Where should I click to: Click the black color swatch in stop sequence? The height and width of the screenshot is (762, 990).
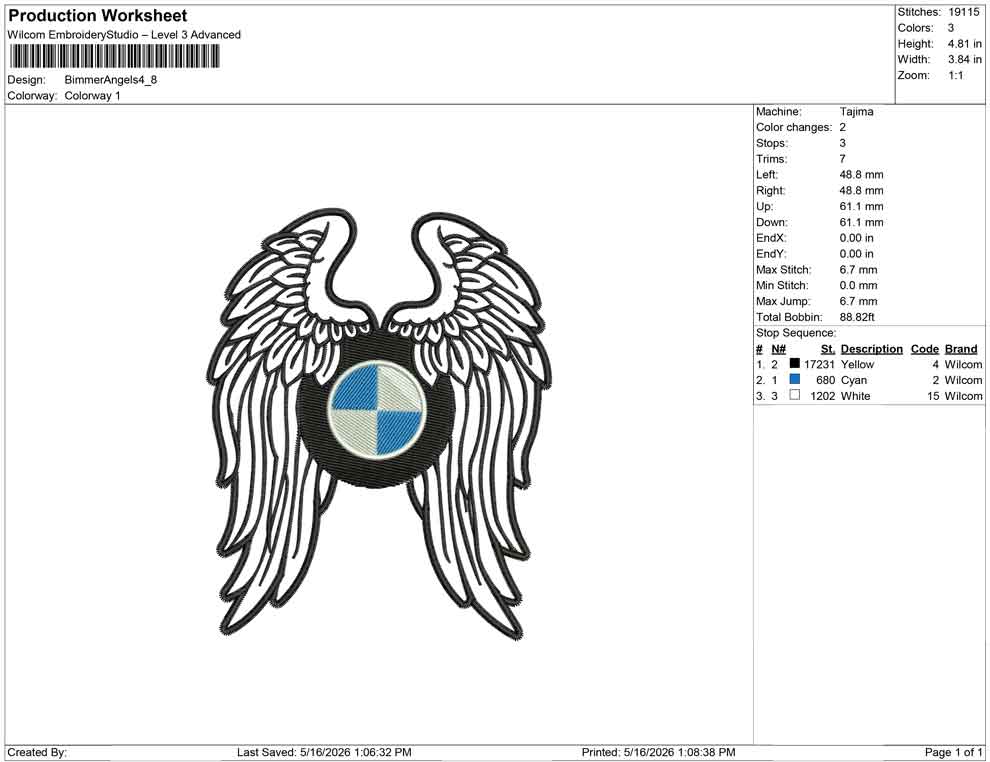coord(794,364)
